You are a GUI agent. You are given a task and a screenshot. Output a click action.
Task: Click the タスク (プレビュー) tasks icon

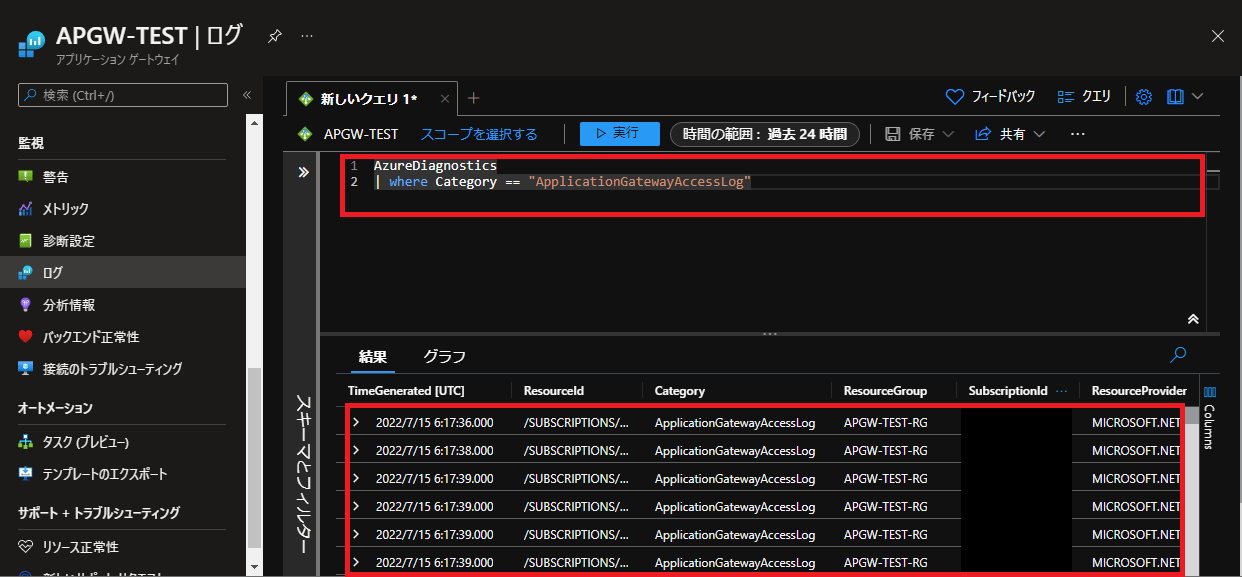pyautogui.click(x=26, y=442)
